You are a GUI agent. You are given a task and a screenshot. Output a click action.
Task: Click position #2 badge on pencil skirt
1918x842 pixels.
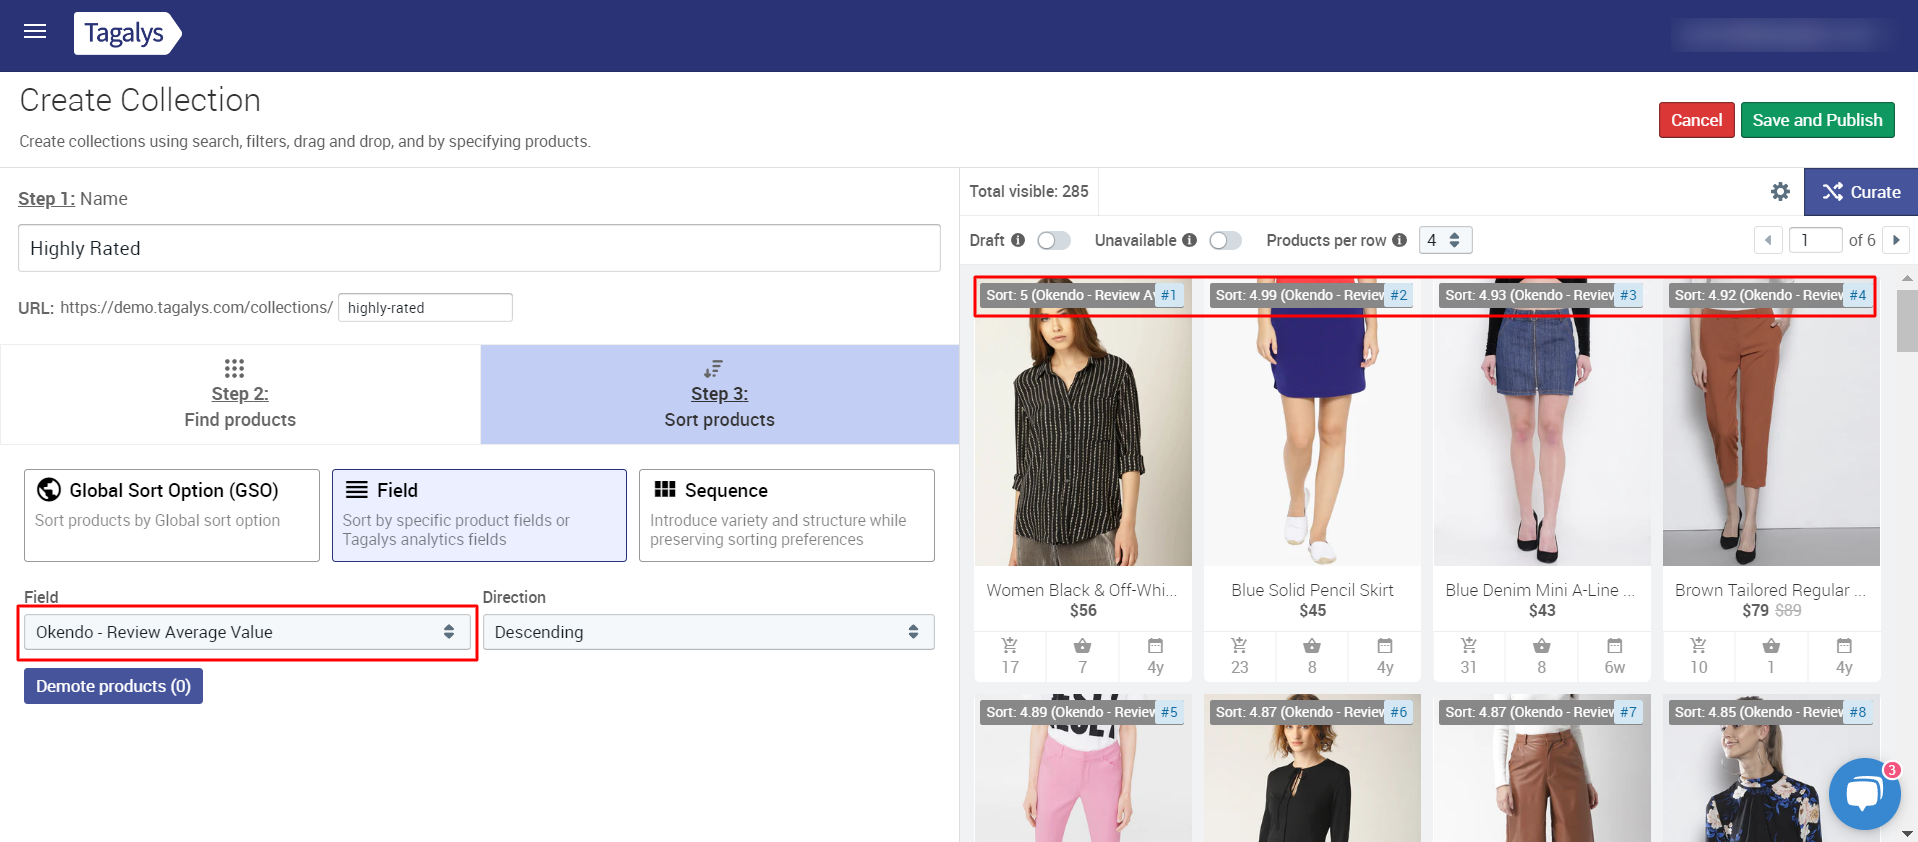click(1398, 295)
